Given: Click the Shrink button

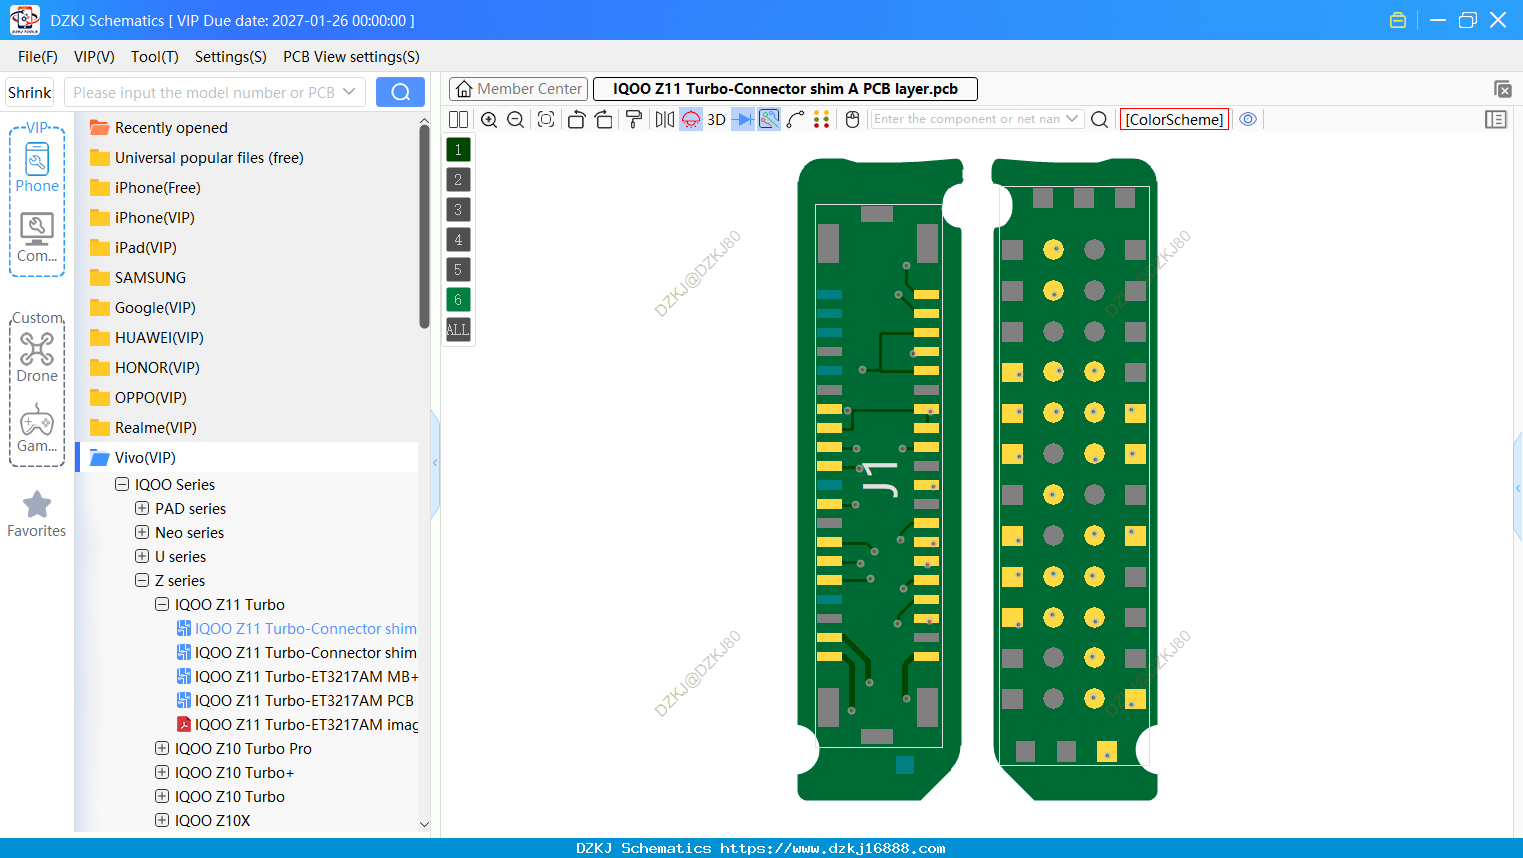Looking at the screenshot, I should pyautogui.click(x=30, y=92).
